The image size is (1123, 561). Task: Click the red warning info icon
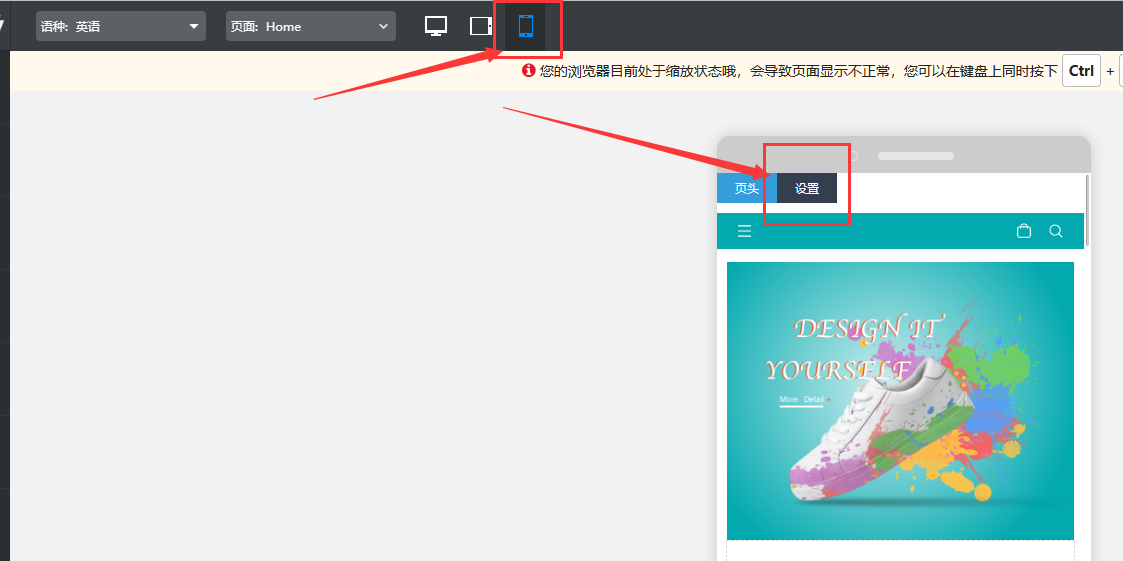pos(529,71)
